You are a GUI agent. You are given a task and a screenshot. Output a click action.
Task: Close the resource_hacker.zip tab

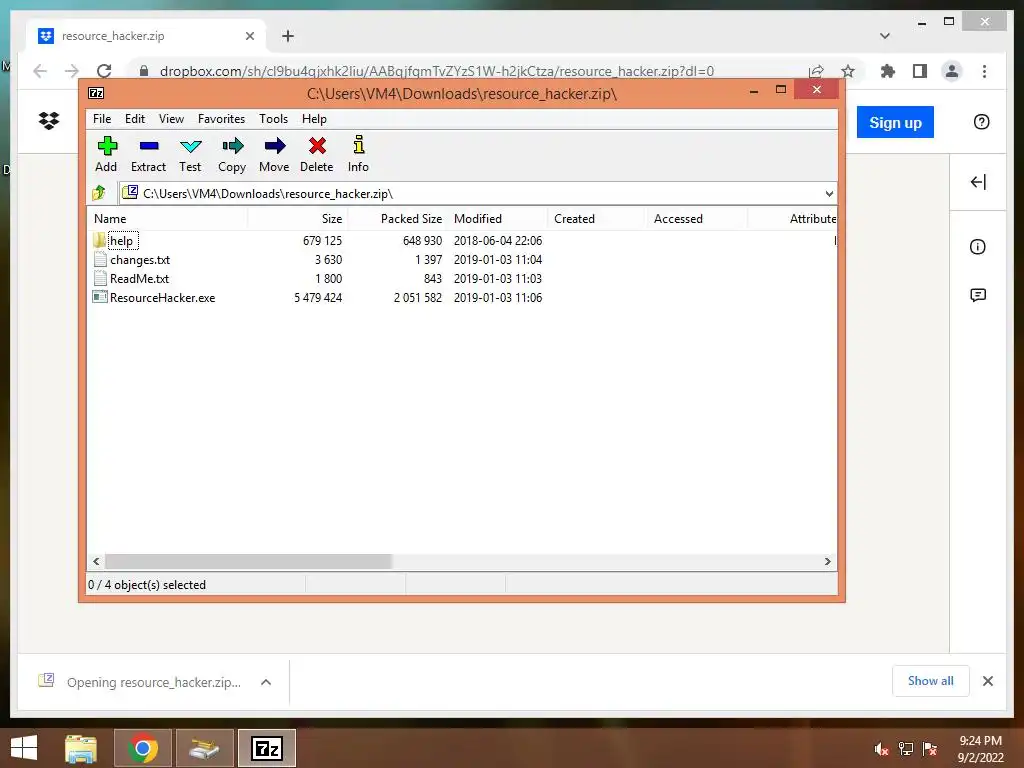(x=249, y=36)
